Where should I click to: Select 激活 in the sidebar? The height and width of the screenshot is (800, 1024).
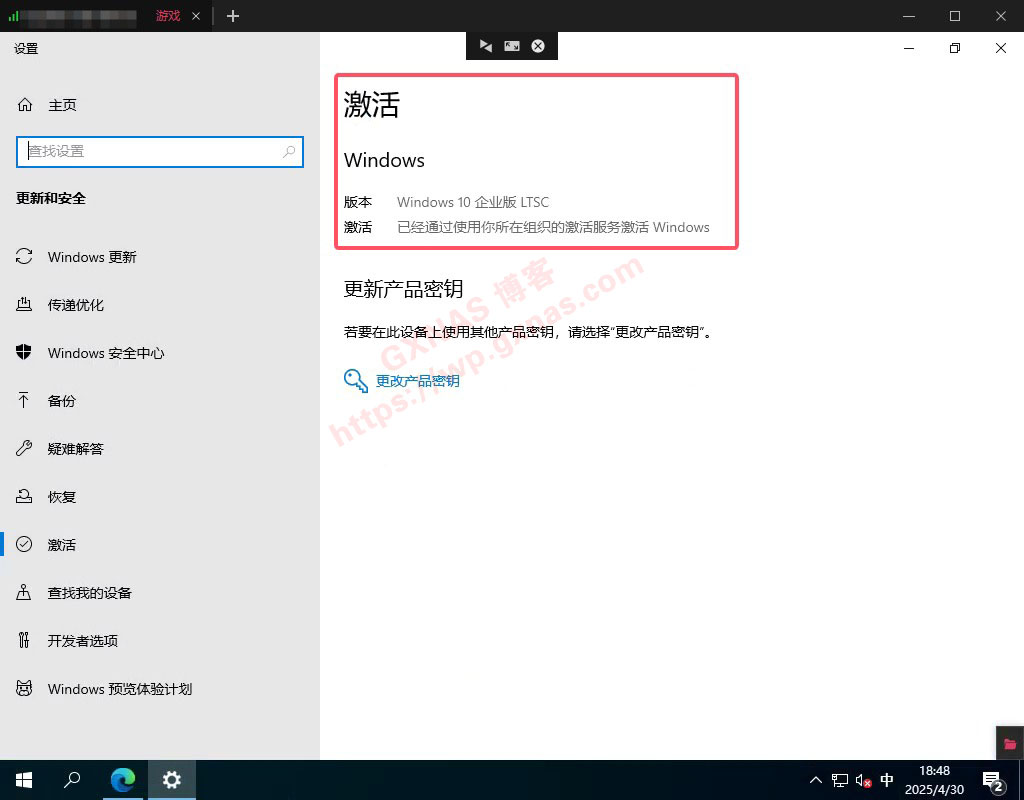point(61,545)
